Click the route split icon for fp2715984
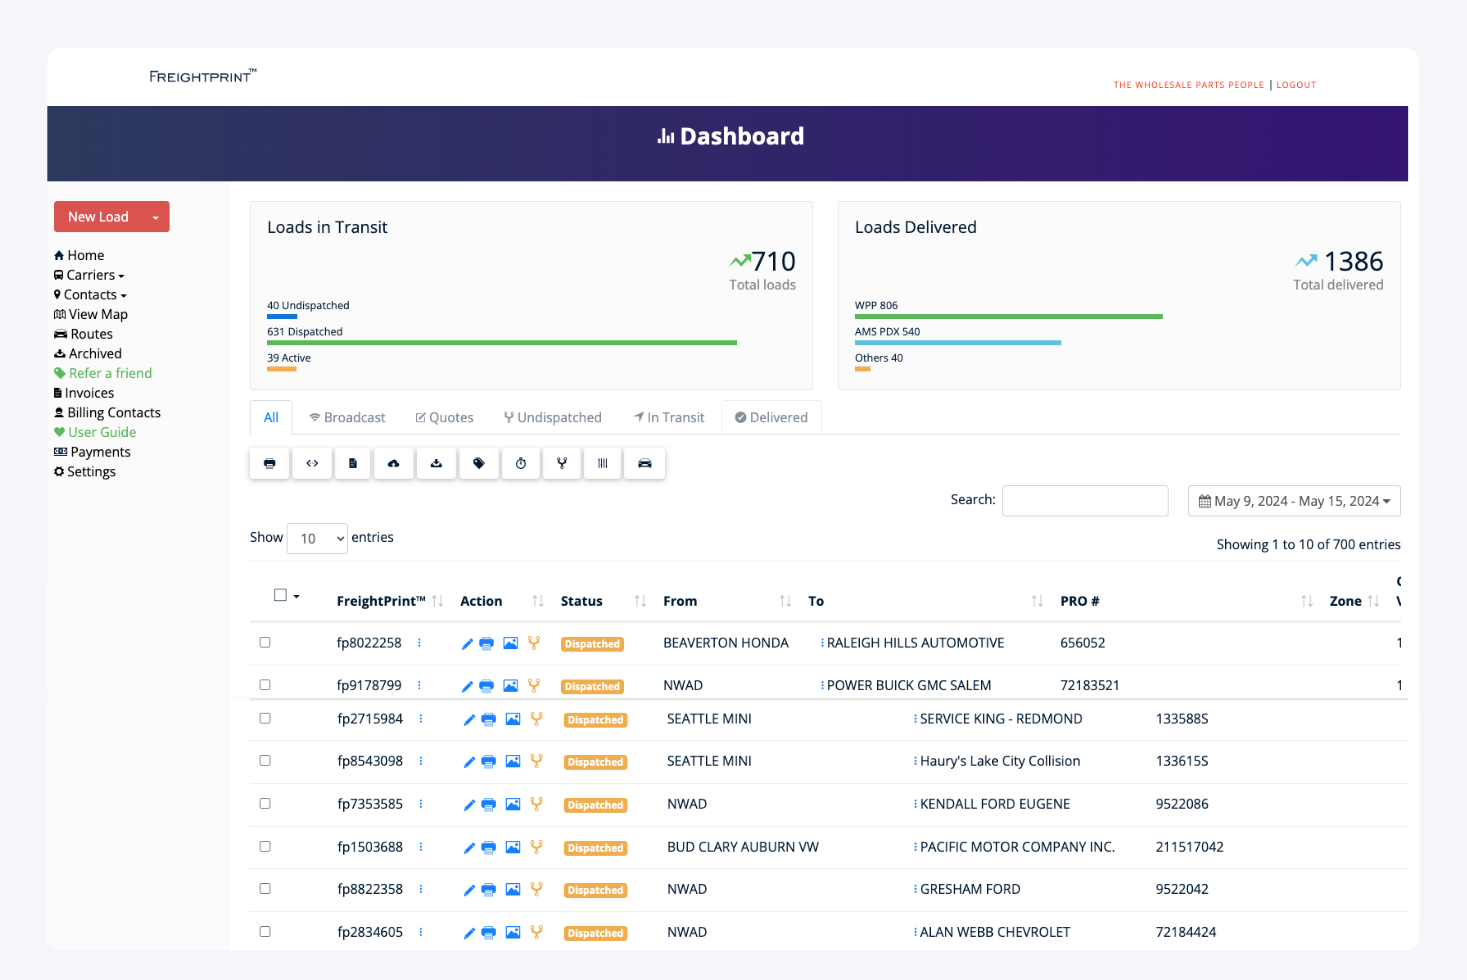Image resolution: width=1467 pixels, height=980 pixels. coord(535,719)
